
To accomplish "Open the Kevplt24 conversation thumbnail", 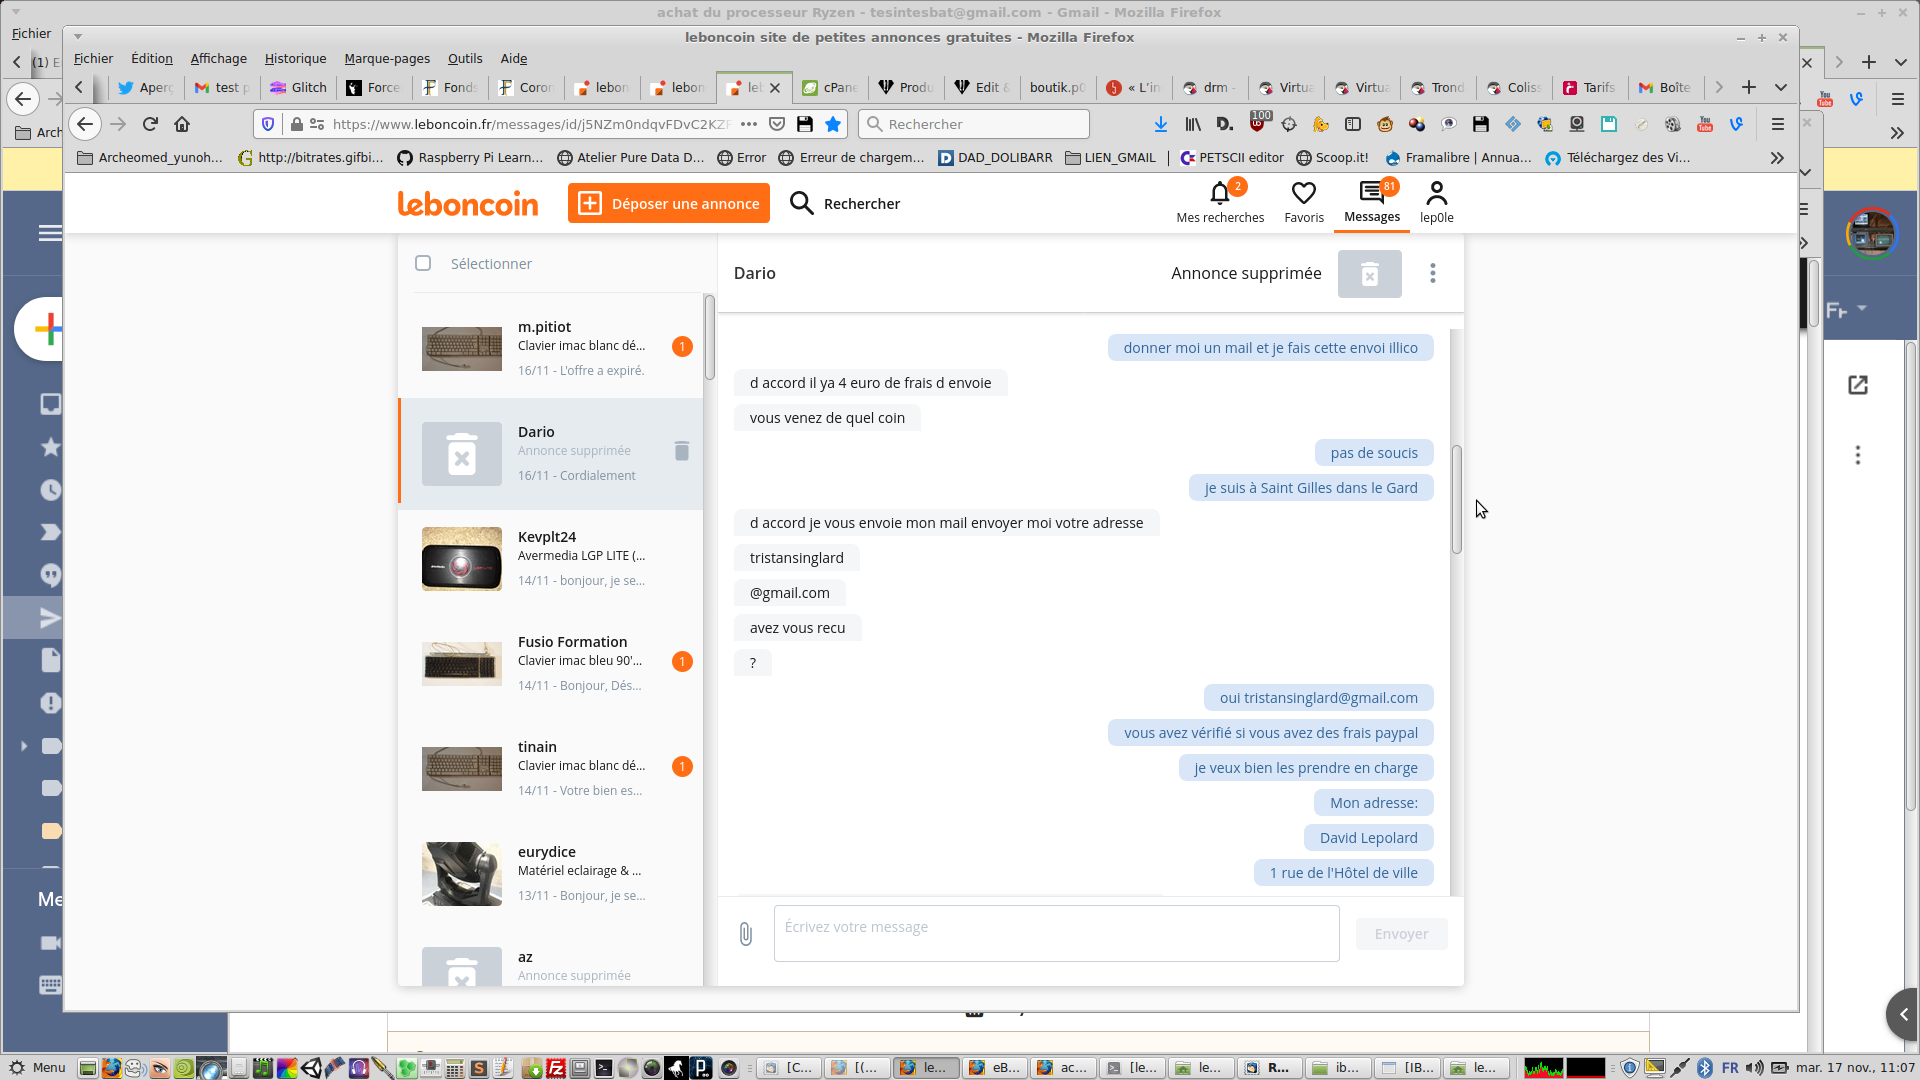I will click(462, 559).
